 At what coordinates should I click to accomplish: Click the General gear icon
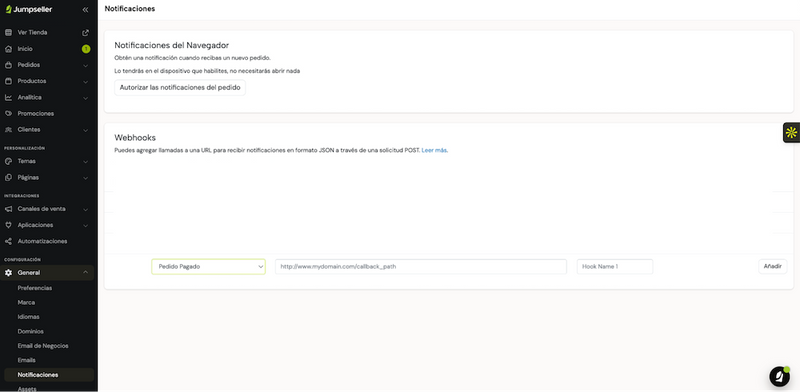pyautogui.click(x=8, y=273)
